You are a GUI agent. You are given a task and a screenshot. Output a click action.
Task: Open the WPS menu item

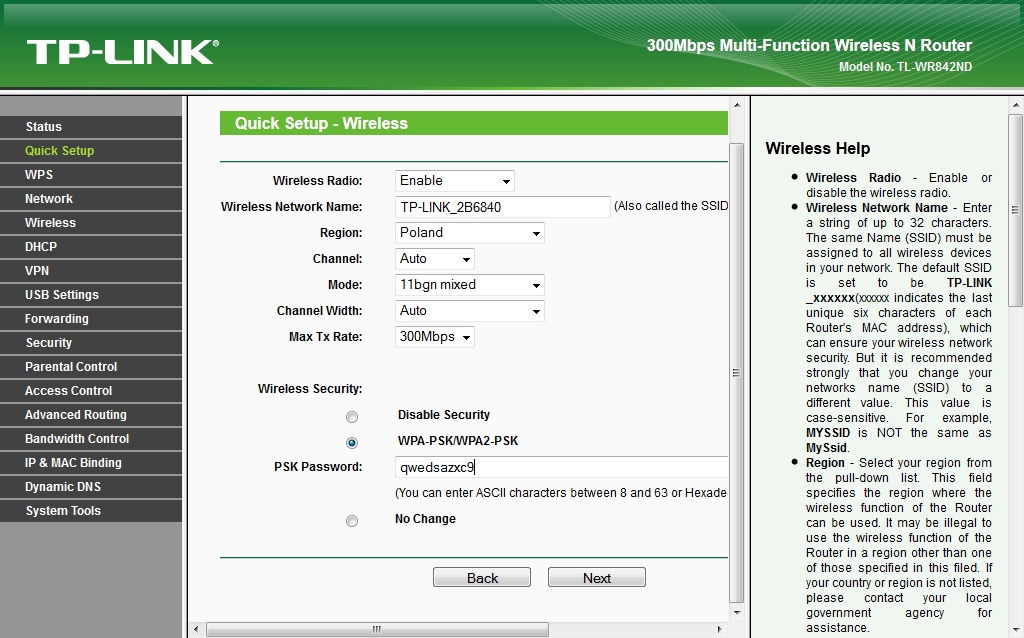[x=91, y=175]
